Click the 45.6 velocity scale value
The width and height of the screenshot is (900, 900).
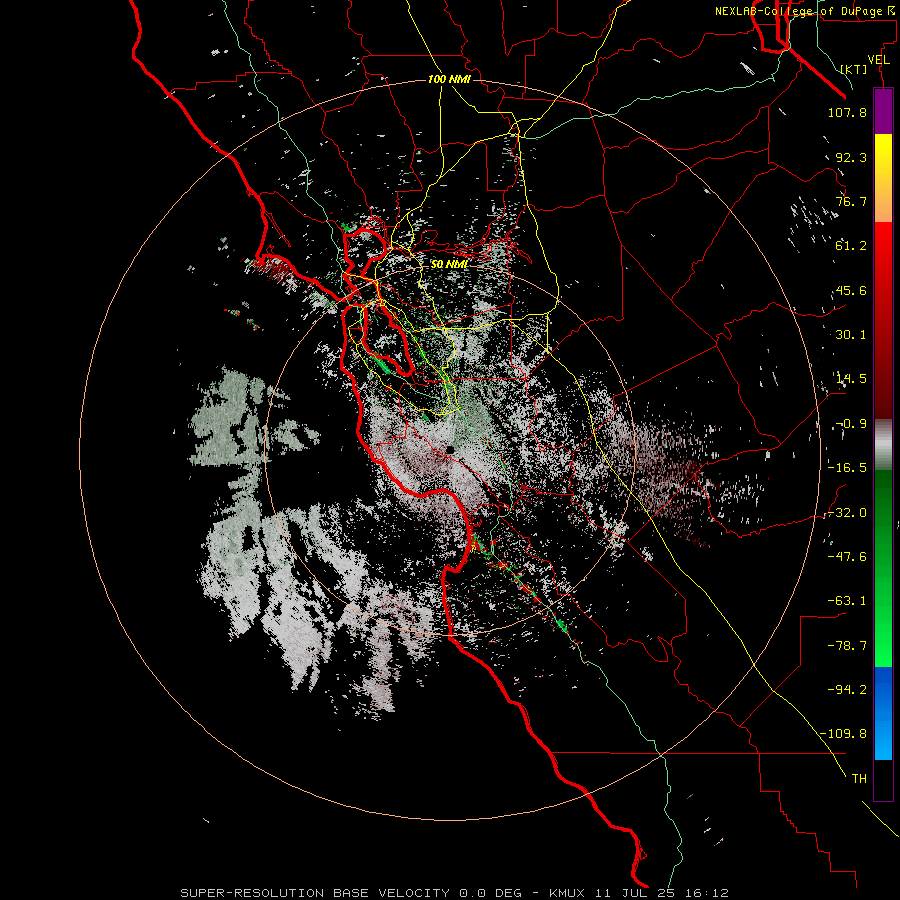[x=851, y=290]
